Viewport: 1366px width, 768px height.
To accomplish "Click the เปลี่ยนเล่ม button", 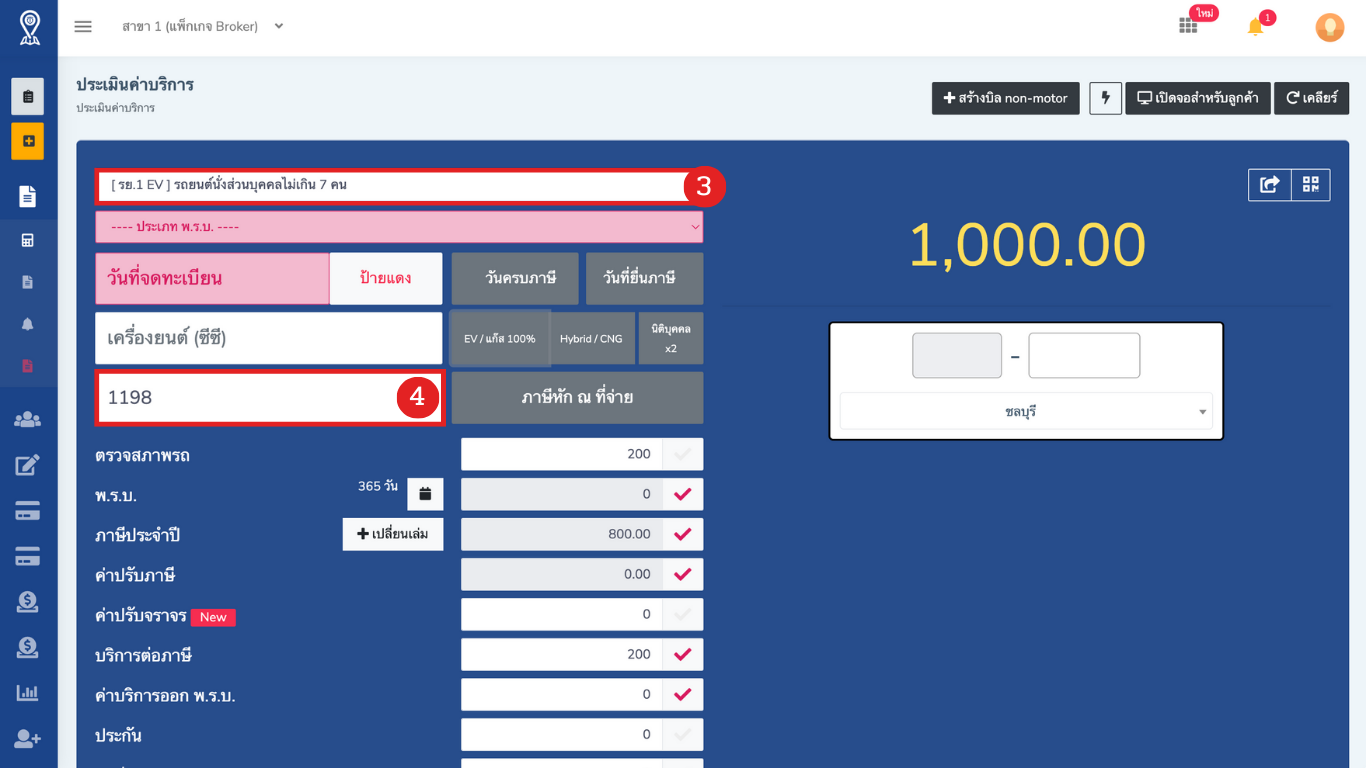I will pos(393,534).
